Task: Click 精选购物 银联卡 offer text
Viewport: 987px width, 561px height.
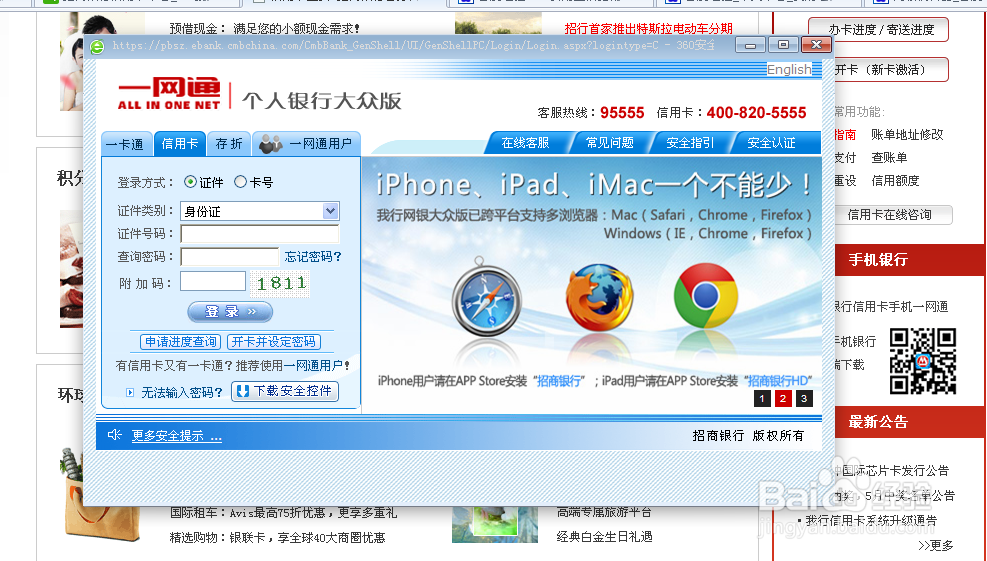Action: pos(278,537)
